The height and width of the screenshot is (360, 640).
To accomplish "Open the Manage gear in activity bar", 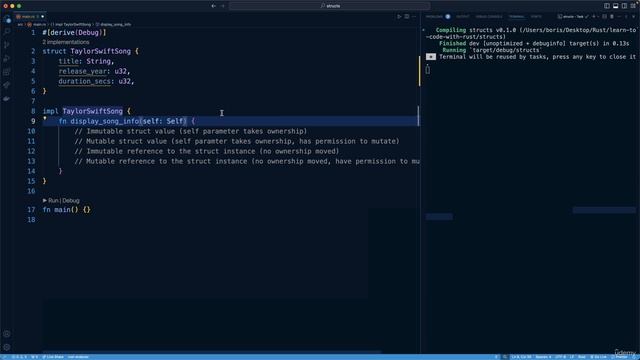I will [x=7, y=347].
